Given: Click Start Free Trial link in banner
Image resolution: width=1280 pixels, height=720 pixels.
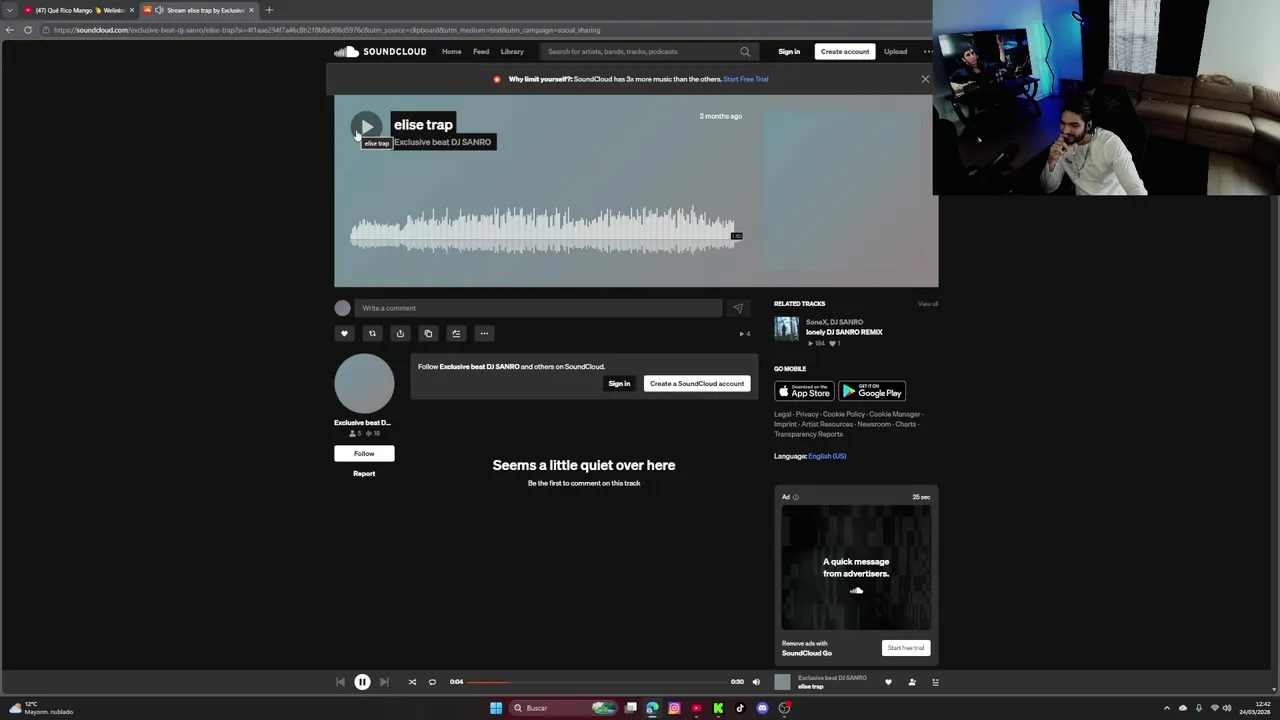Looking at the screenshot, I should tap(746, 79).
